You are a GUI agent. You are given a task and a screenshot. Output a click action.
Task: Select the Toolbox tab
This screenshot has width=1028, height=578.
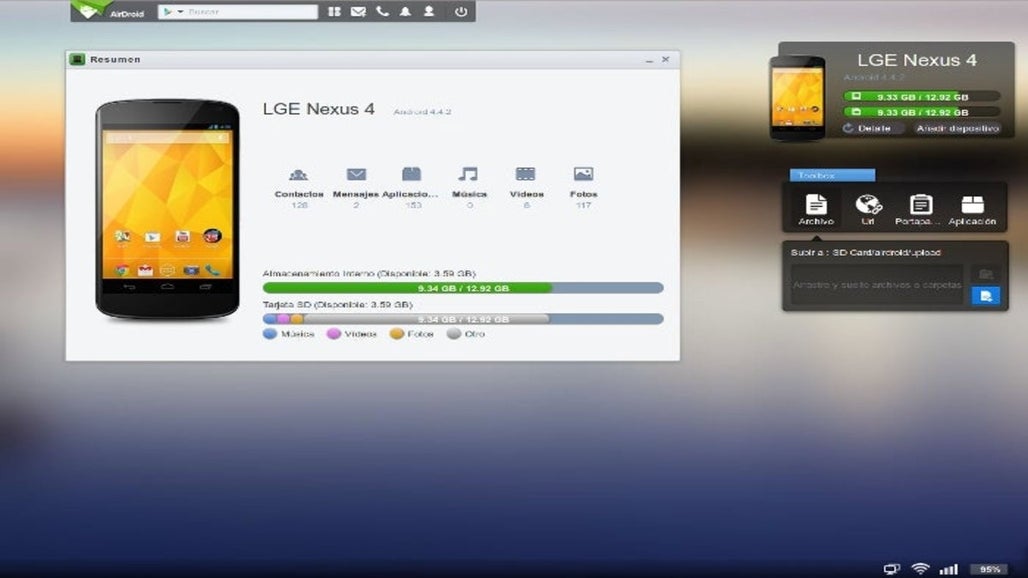[x=832, y=175]
